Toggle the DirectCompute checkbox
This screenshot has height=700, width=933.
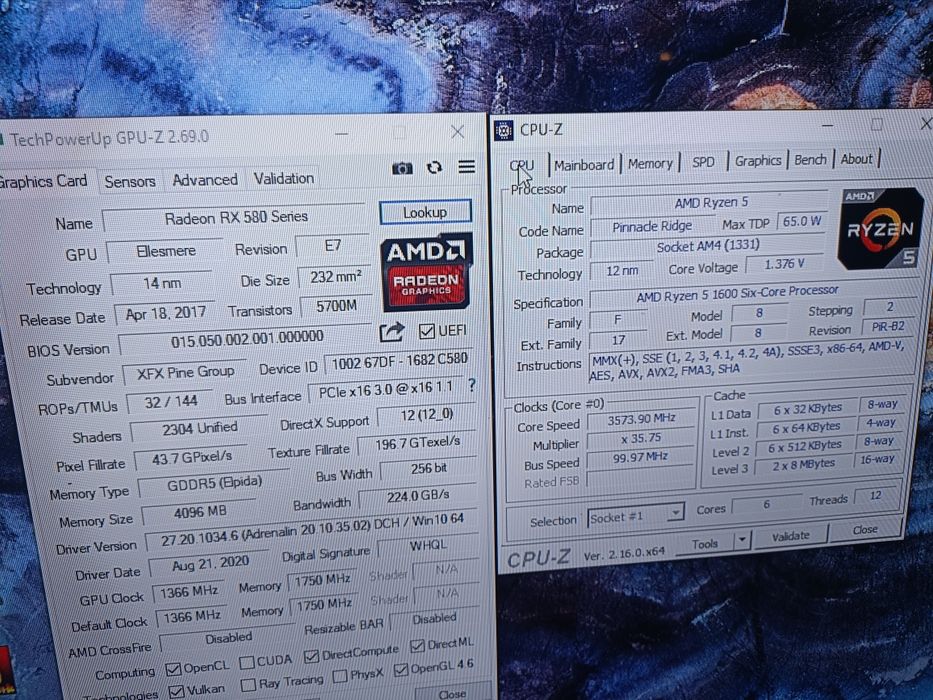pos(311,656)
